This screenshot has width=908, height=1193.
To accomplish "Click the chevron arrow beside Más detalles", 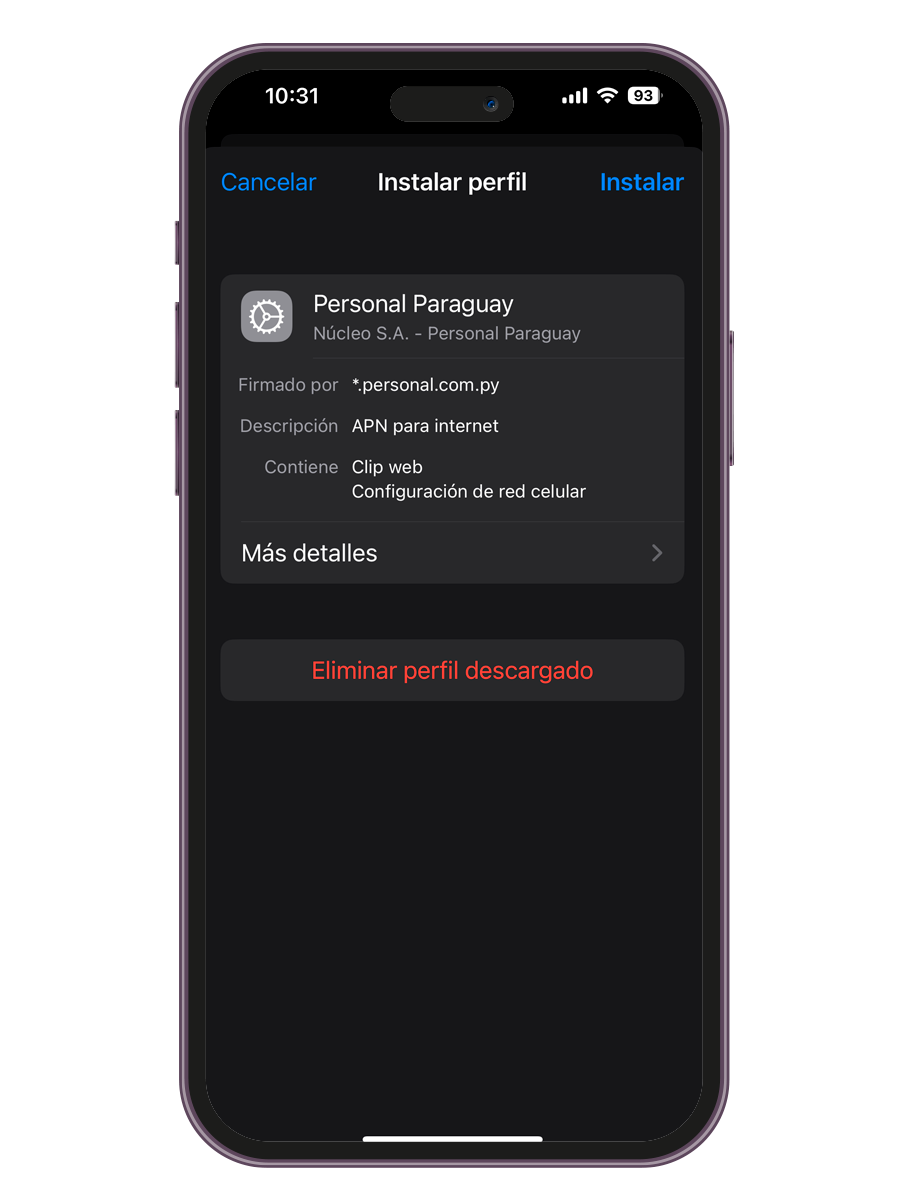I will (x=657, y=553).
